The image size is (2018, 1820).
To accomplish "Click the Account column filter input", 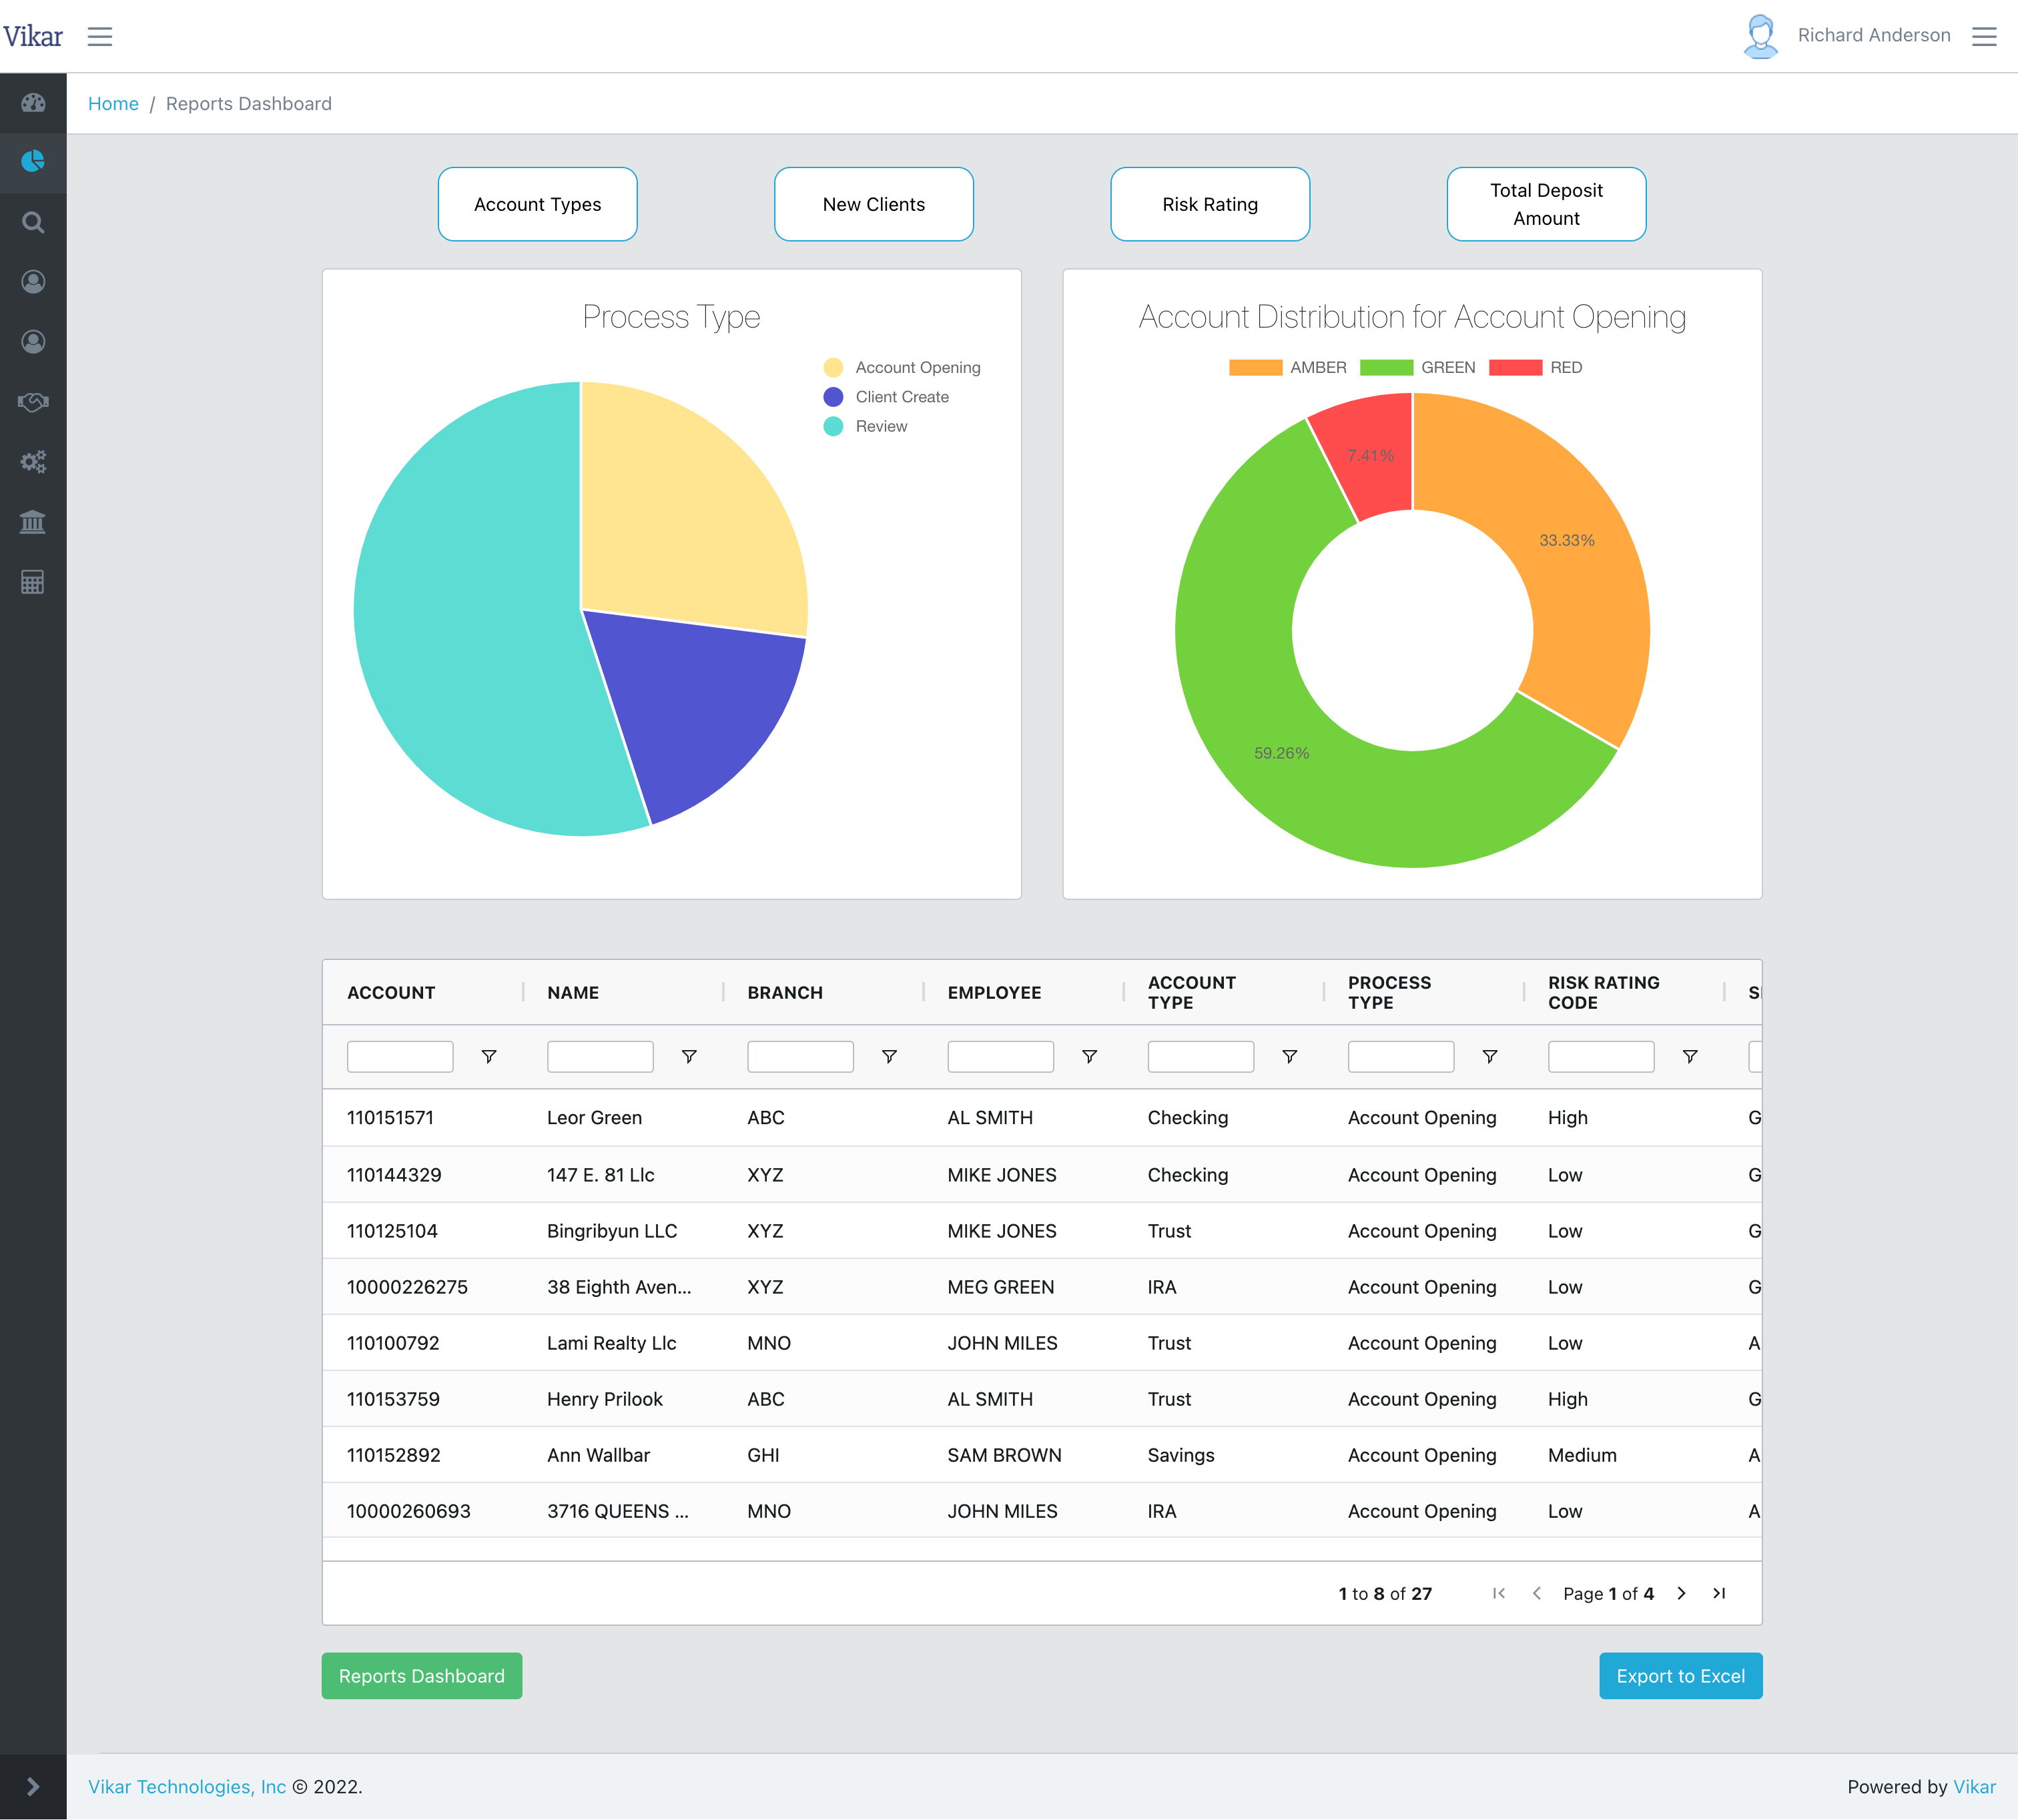I will 400,1057.
